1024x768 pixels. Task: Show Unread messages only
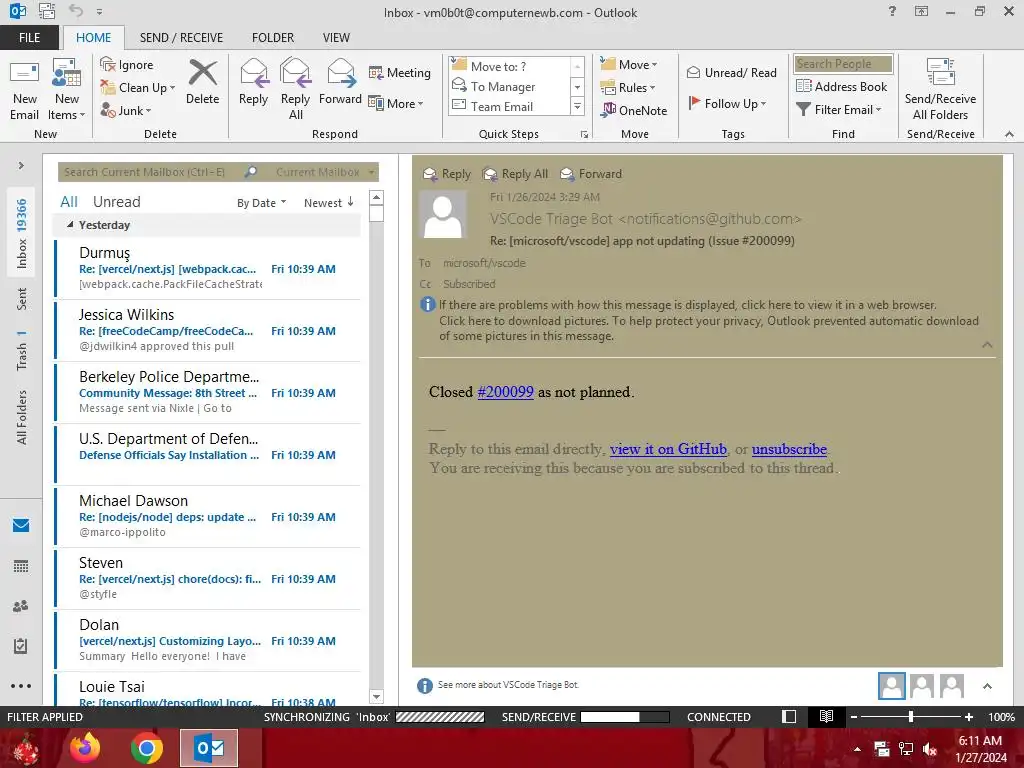pyautogui.click(x=116, y=202)
